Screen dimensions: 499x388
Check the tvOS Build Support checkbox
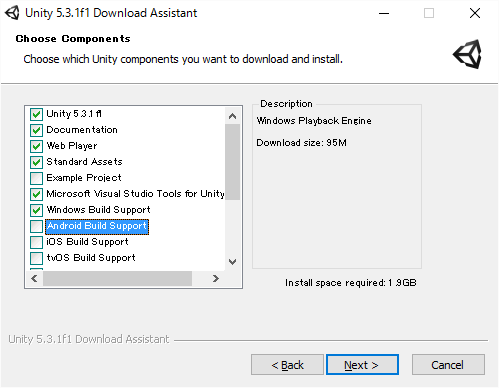point(36,258)
